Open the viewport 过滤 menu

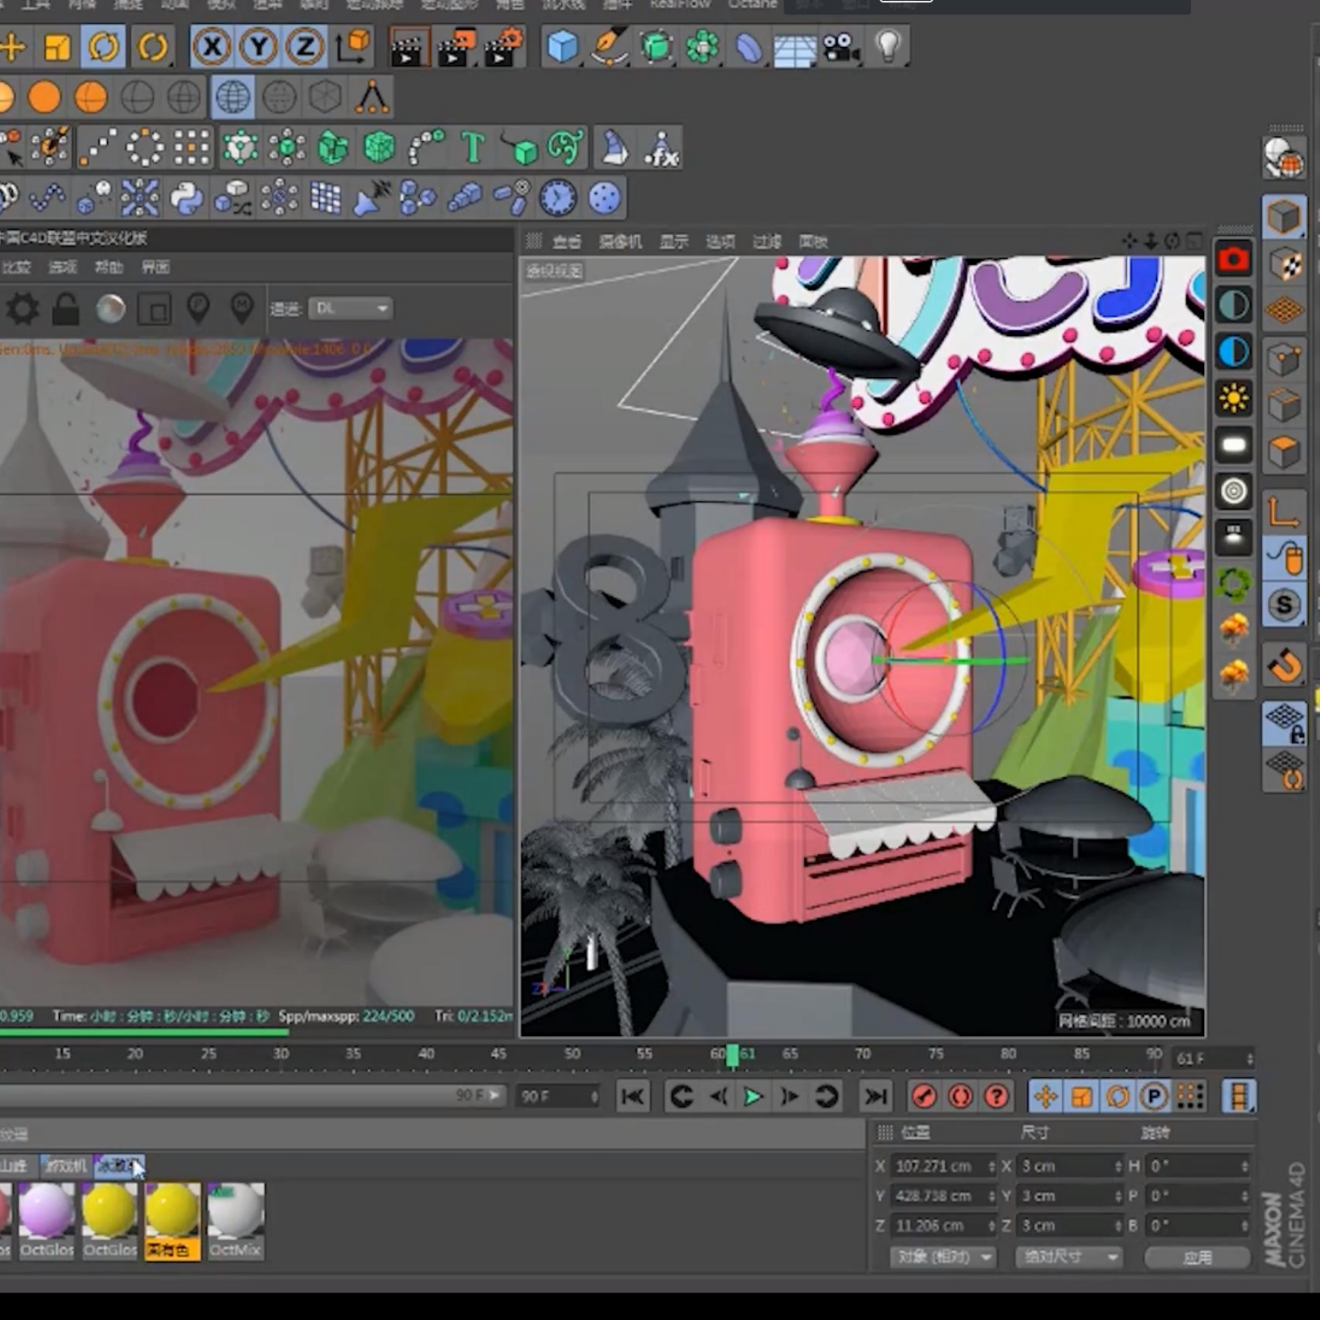pyautogui.click(x=767, y=242)
